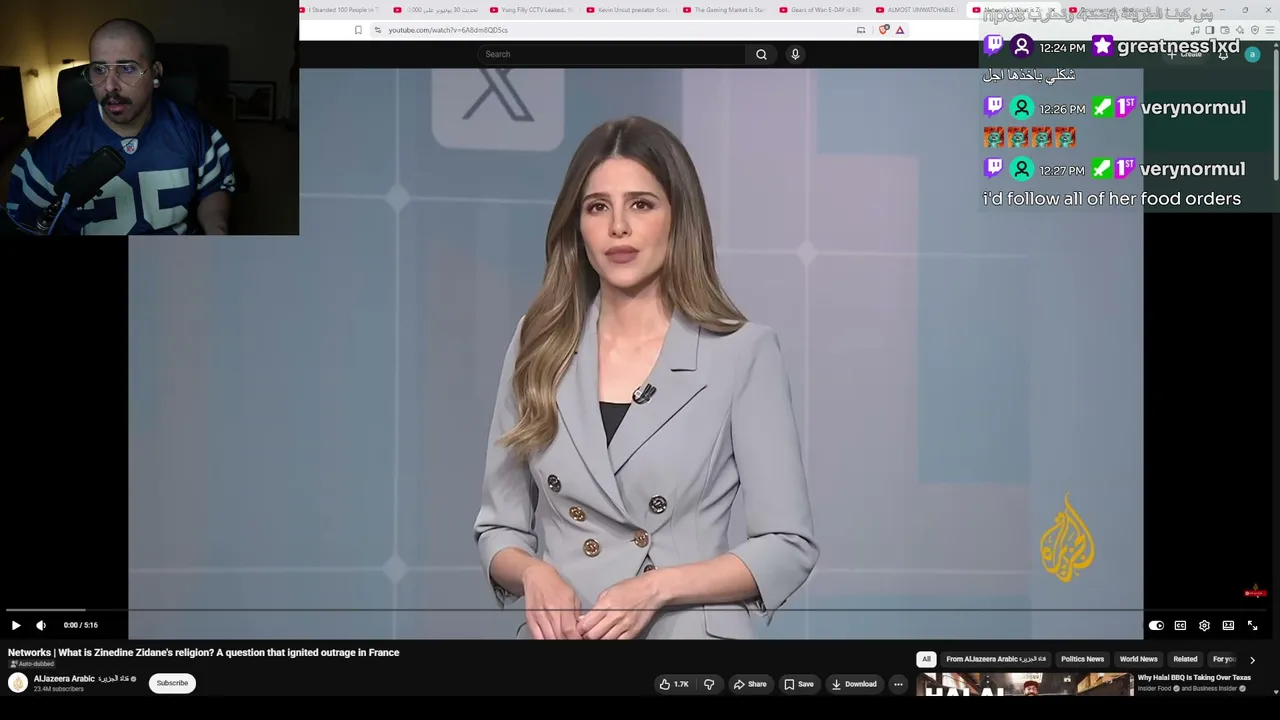Click the Auto-dubbed label under title
The height and width of the screenshot is (720, 1280).
pyautogui.click(x=31, y=664)
